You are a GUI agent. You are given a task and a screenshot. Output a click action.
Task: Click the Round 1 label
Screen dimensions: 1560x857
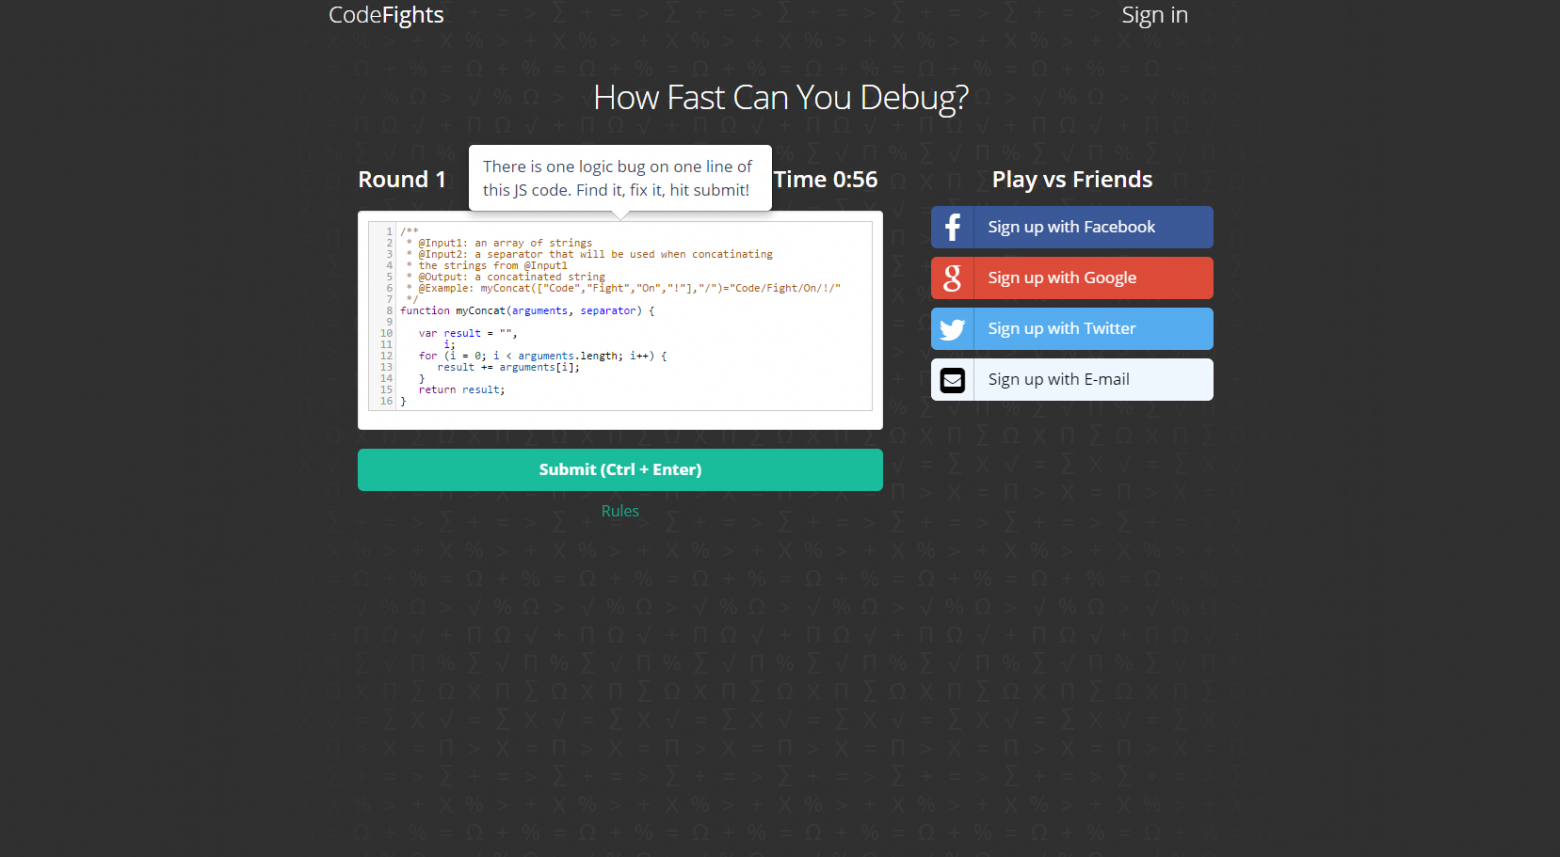(402, 180)
